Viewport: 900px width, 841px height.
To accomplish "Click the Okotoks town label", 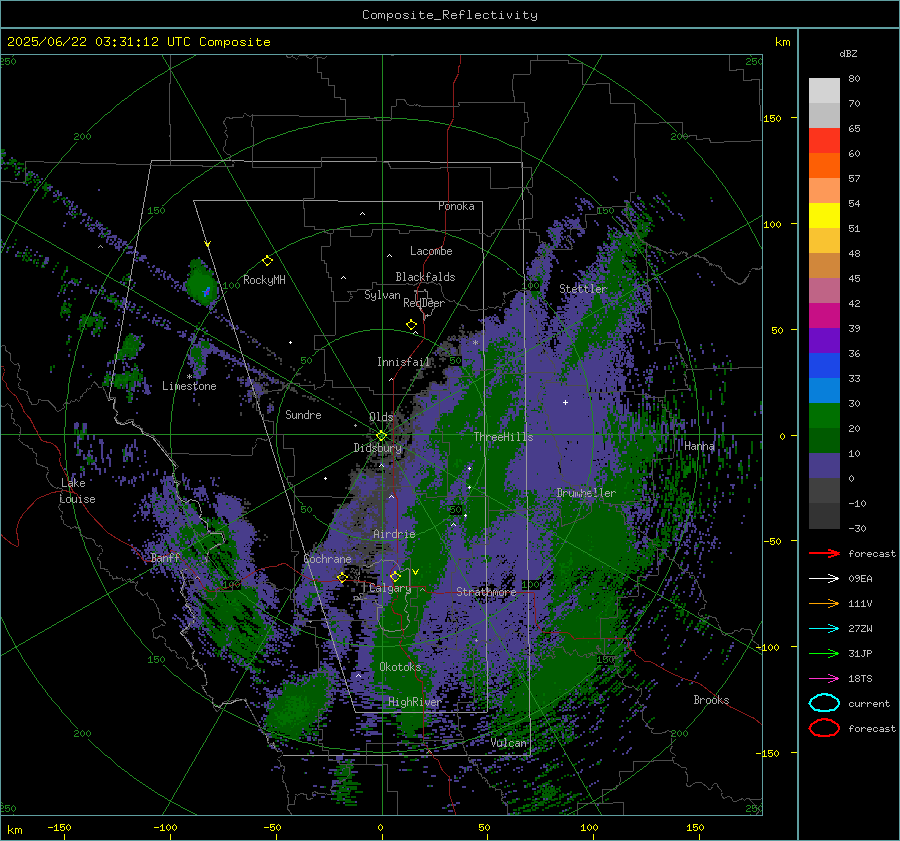I will (x=400, y=667).
